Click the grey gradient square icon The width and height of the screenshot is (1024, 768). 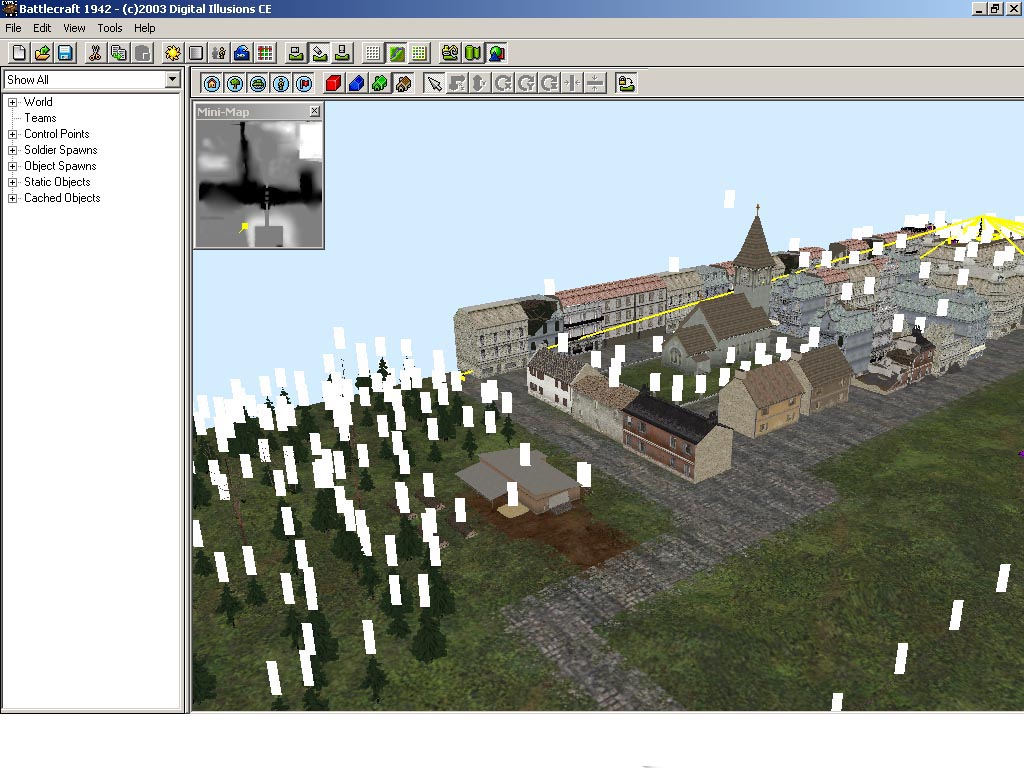(x=196, y=53)
